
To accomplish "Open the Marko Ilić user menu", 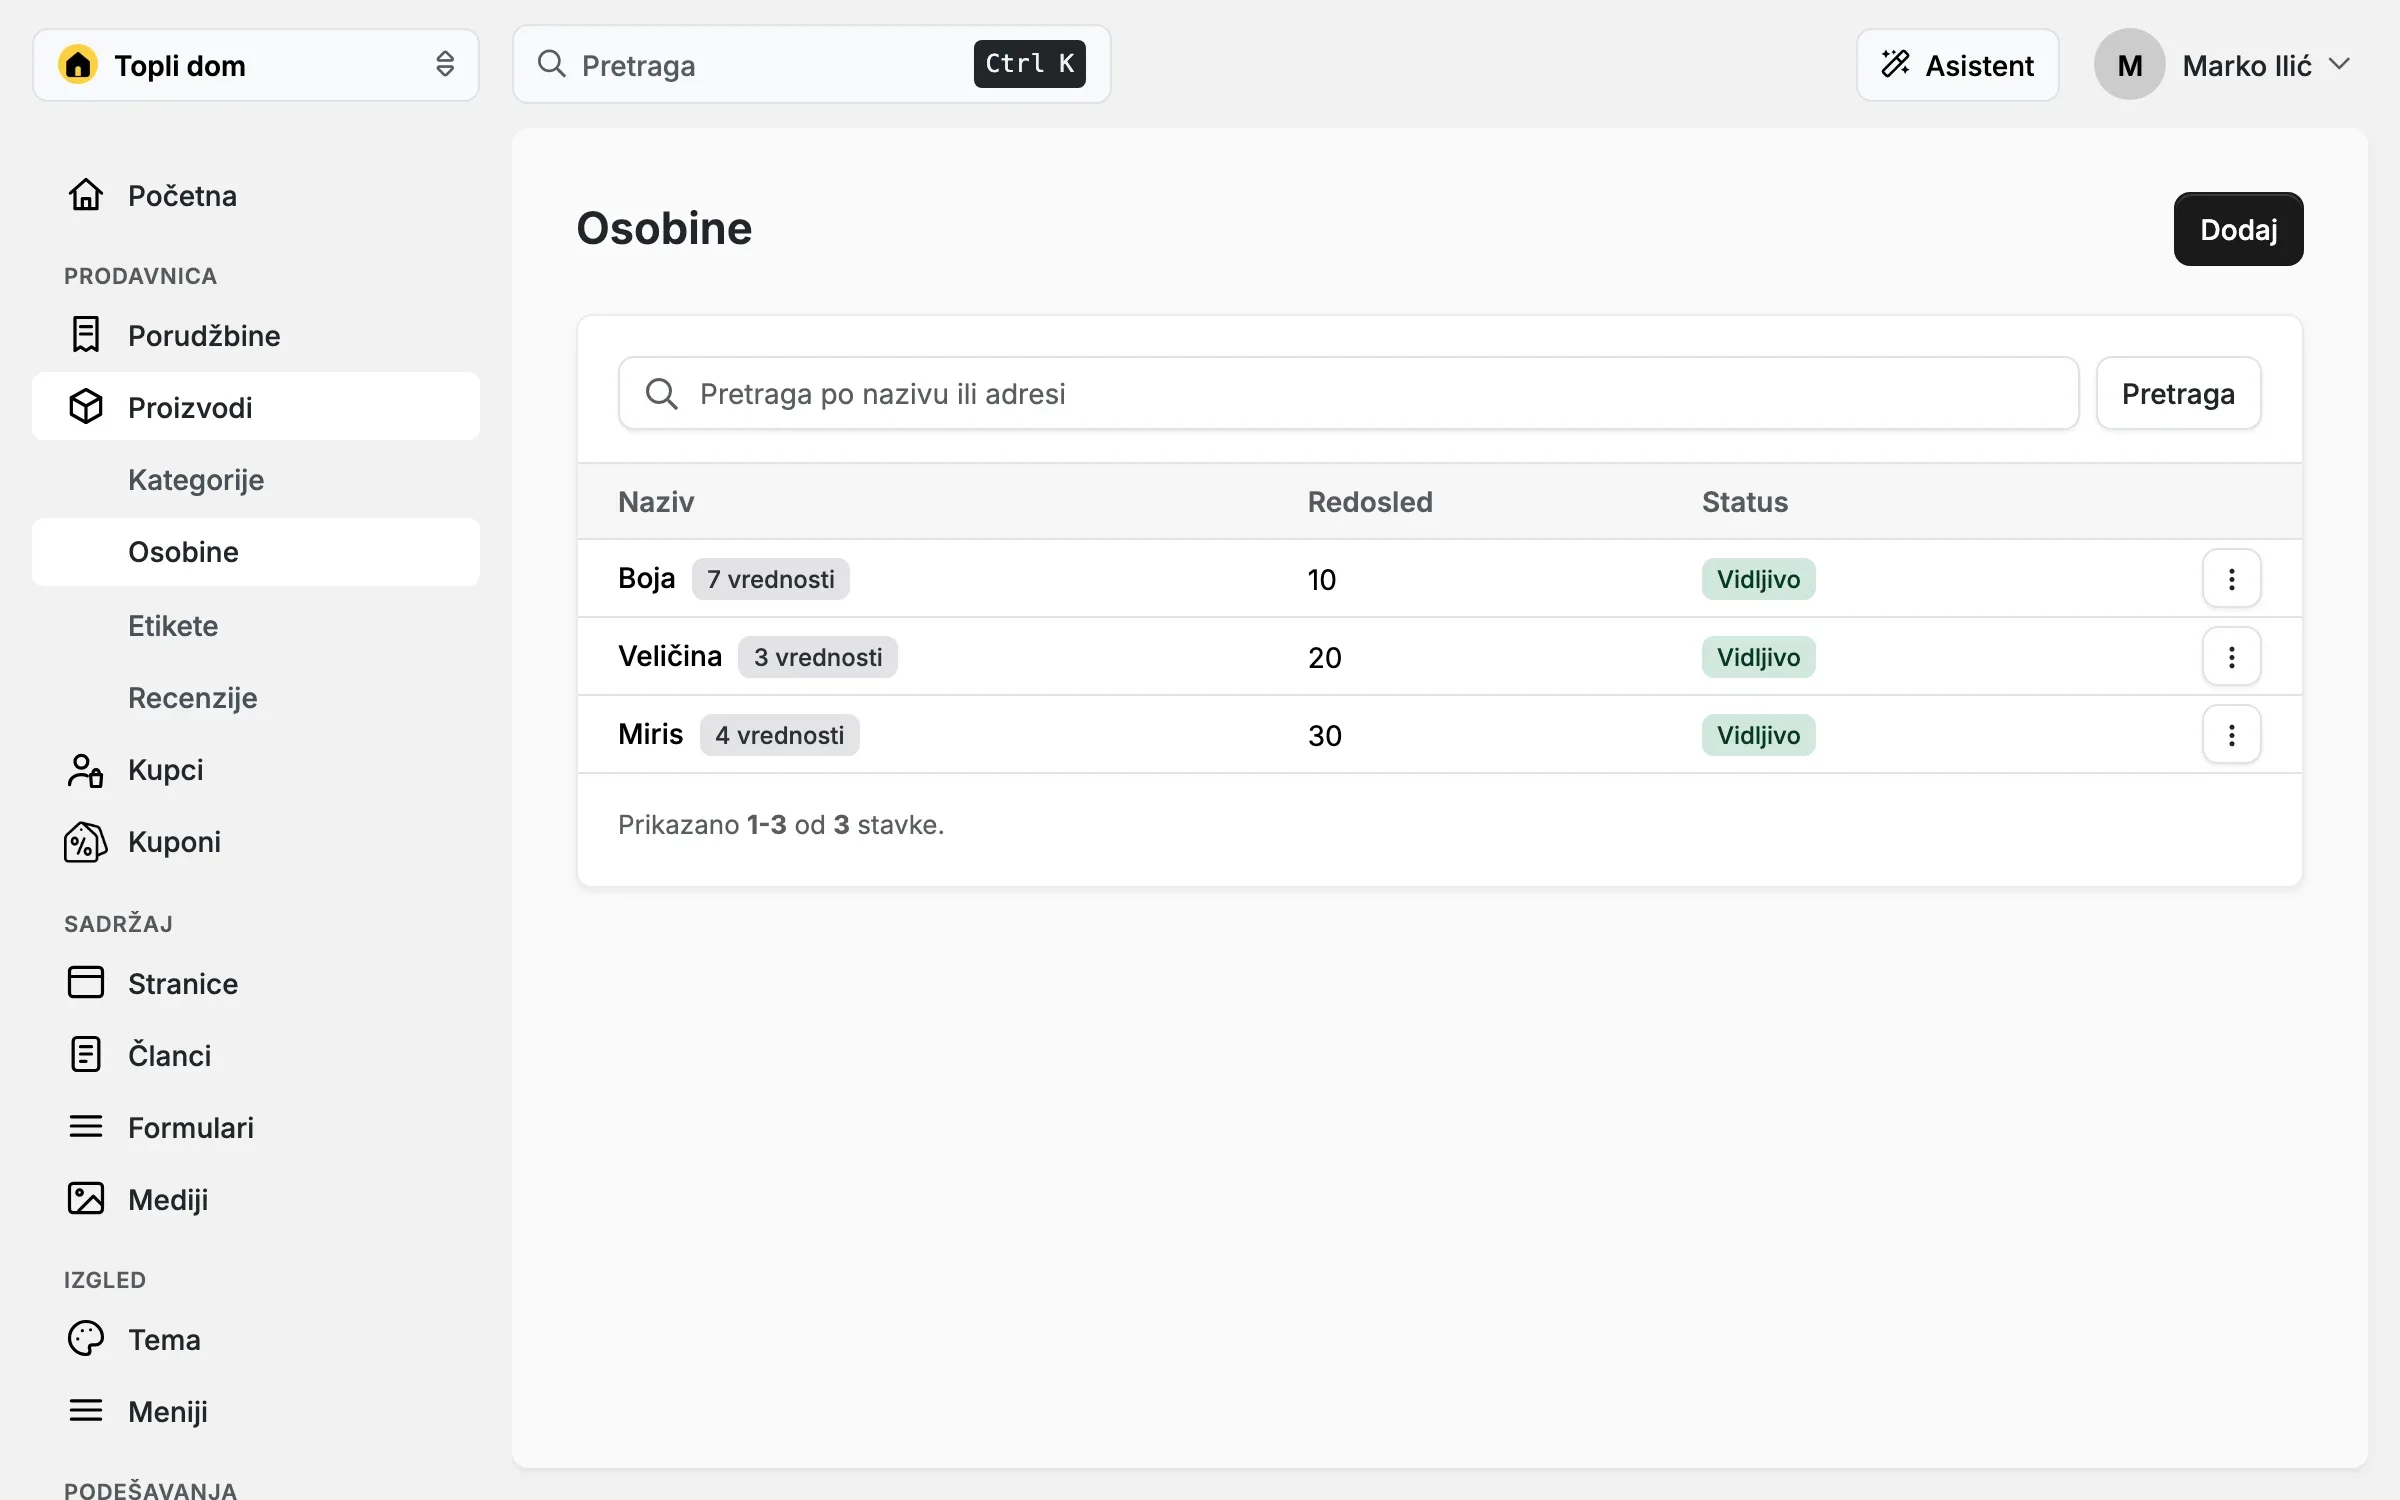I will coord(2222,65).
